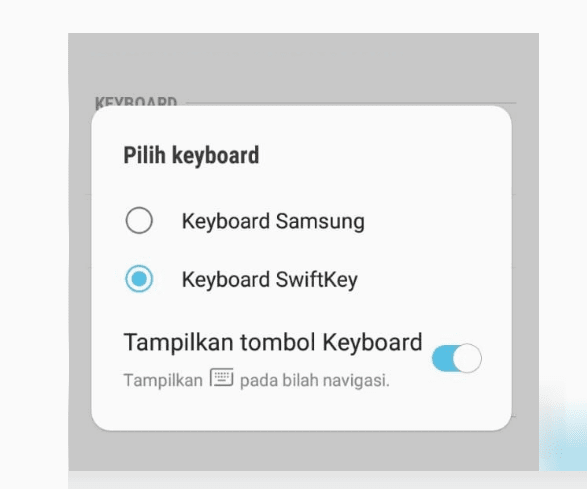Image resolution: width=587 pixels, height=489 pixels.
Task: Click the small keyboard icon in the description
Action: [x=221, y=377]
